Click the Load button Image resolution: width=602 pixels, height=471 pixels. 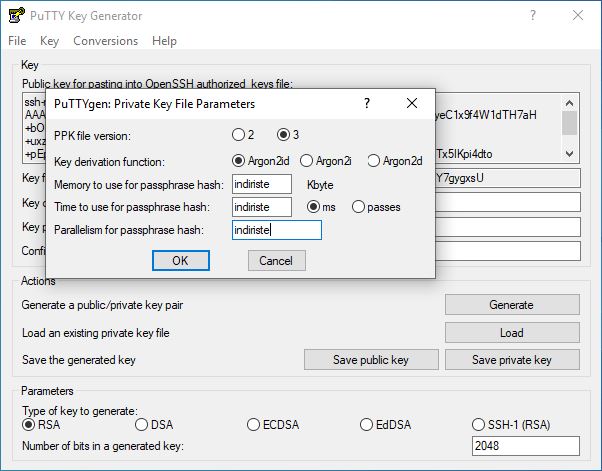(x=512, y=332)
